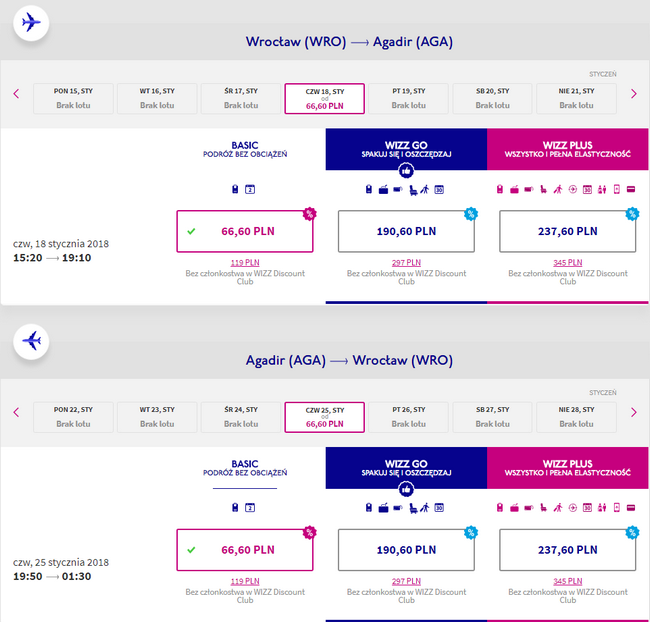Click the credit card icon under return WIZZ PLUS
Screen dimensions: 650x622
(x=631, y=508)
